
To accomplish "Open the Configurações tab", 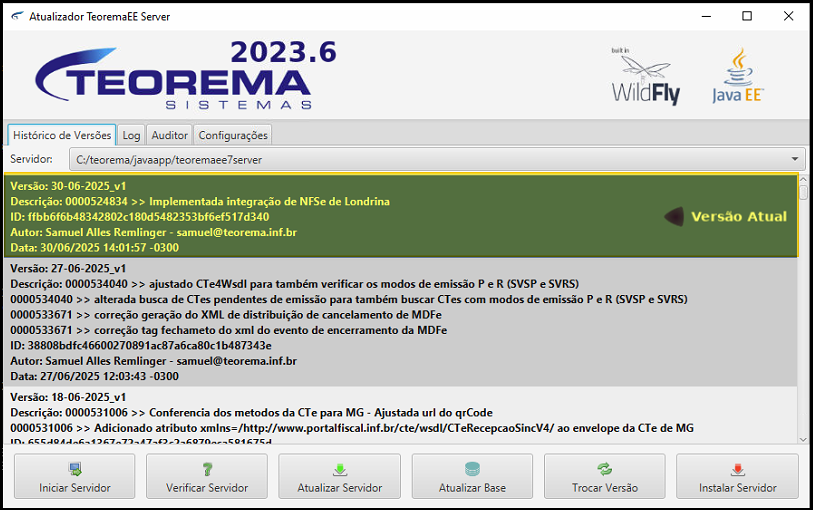I will pos(233,135).
